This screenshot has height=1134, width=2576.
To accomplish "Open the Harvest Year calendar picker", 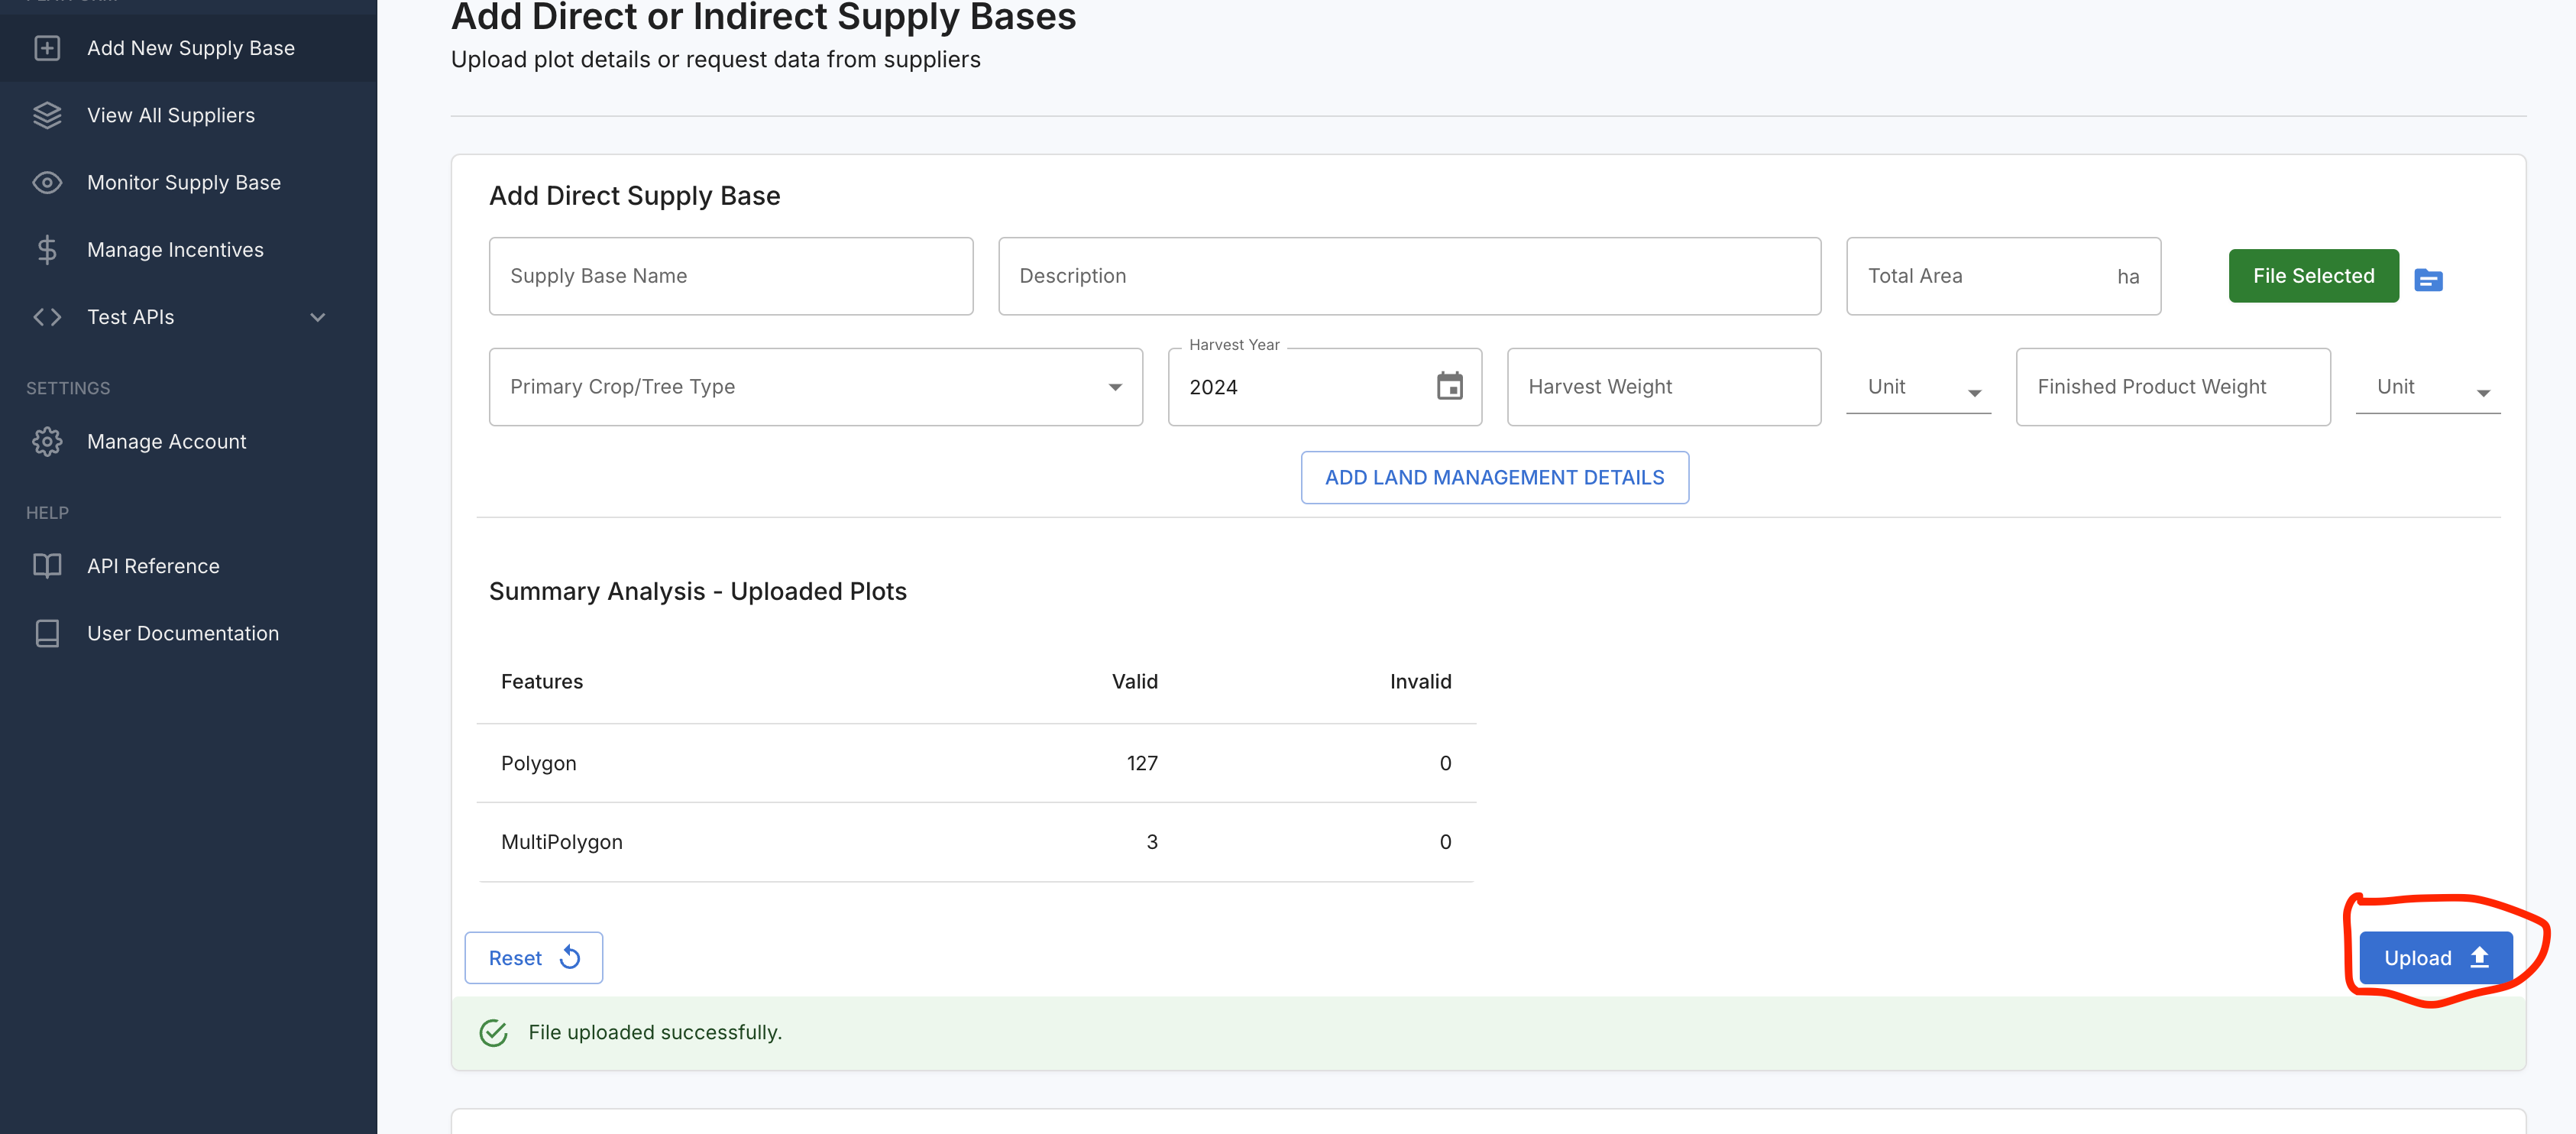I will pos(1449,386).
